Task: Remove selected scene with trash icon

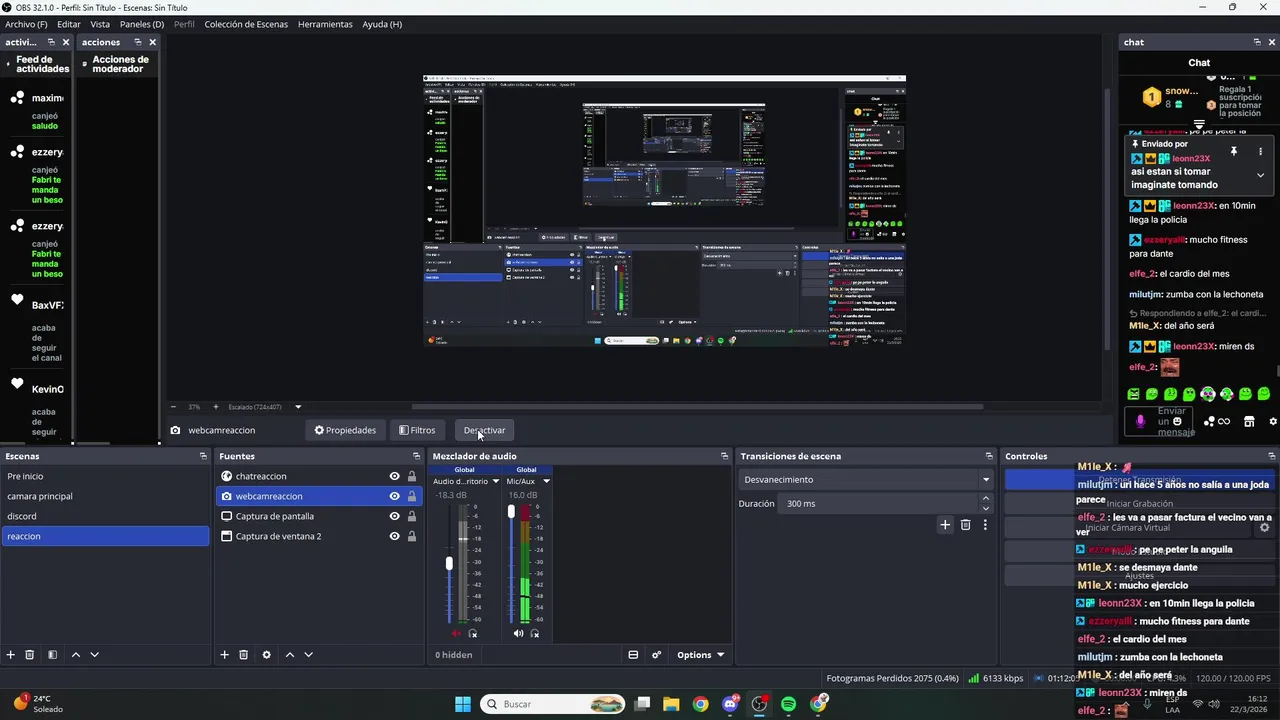Action: pyautogui.click(x=30, y=655)
